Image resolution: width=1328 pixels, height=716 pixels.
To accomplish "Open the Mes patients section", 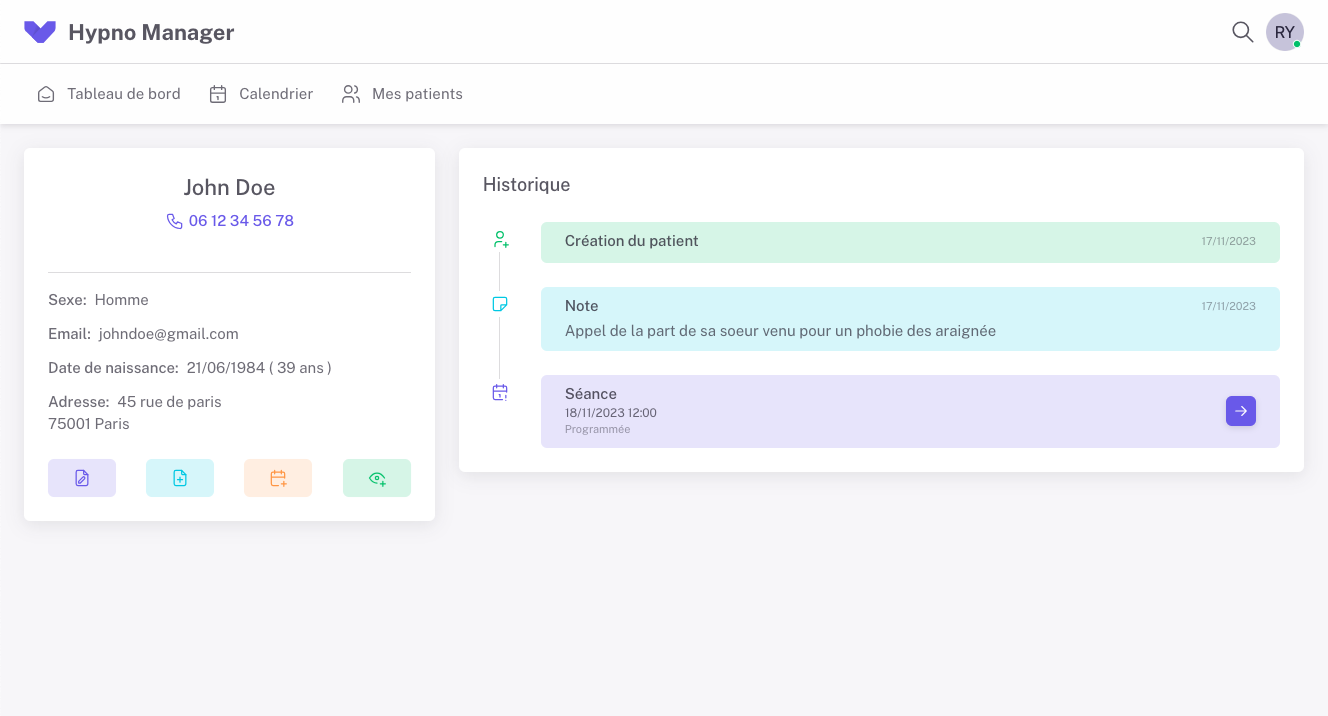I will (417, 93).
